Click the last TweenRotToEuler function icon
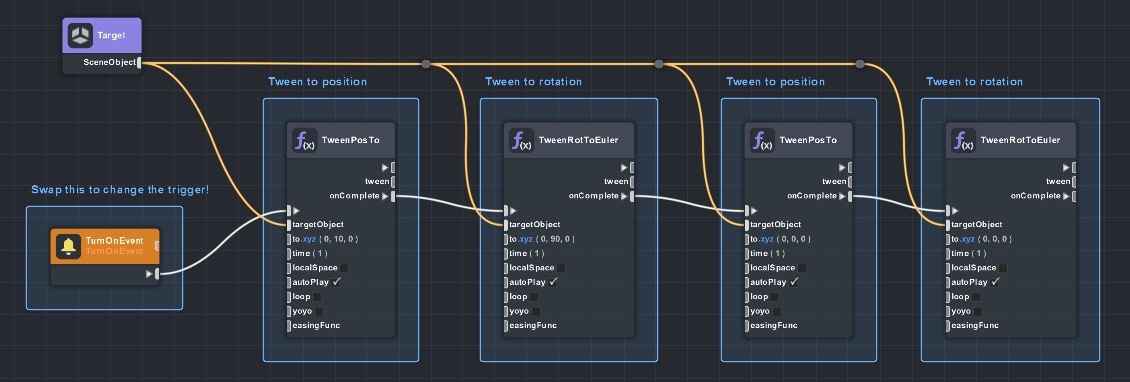Image resolution: width=1130 pixels, height=382 pixels. pyautogui.click(x=963, y=140)
